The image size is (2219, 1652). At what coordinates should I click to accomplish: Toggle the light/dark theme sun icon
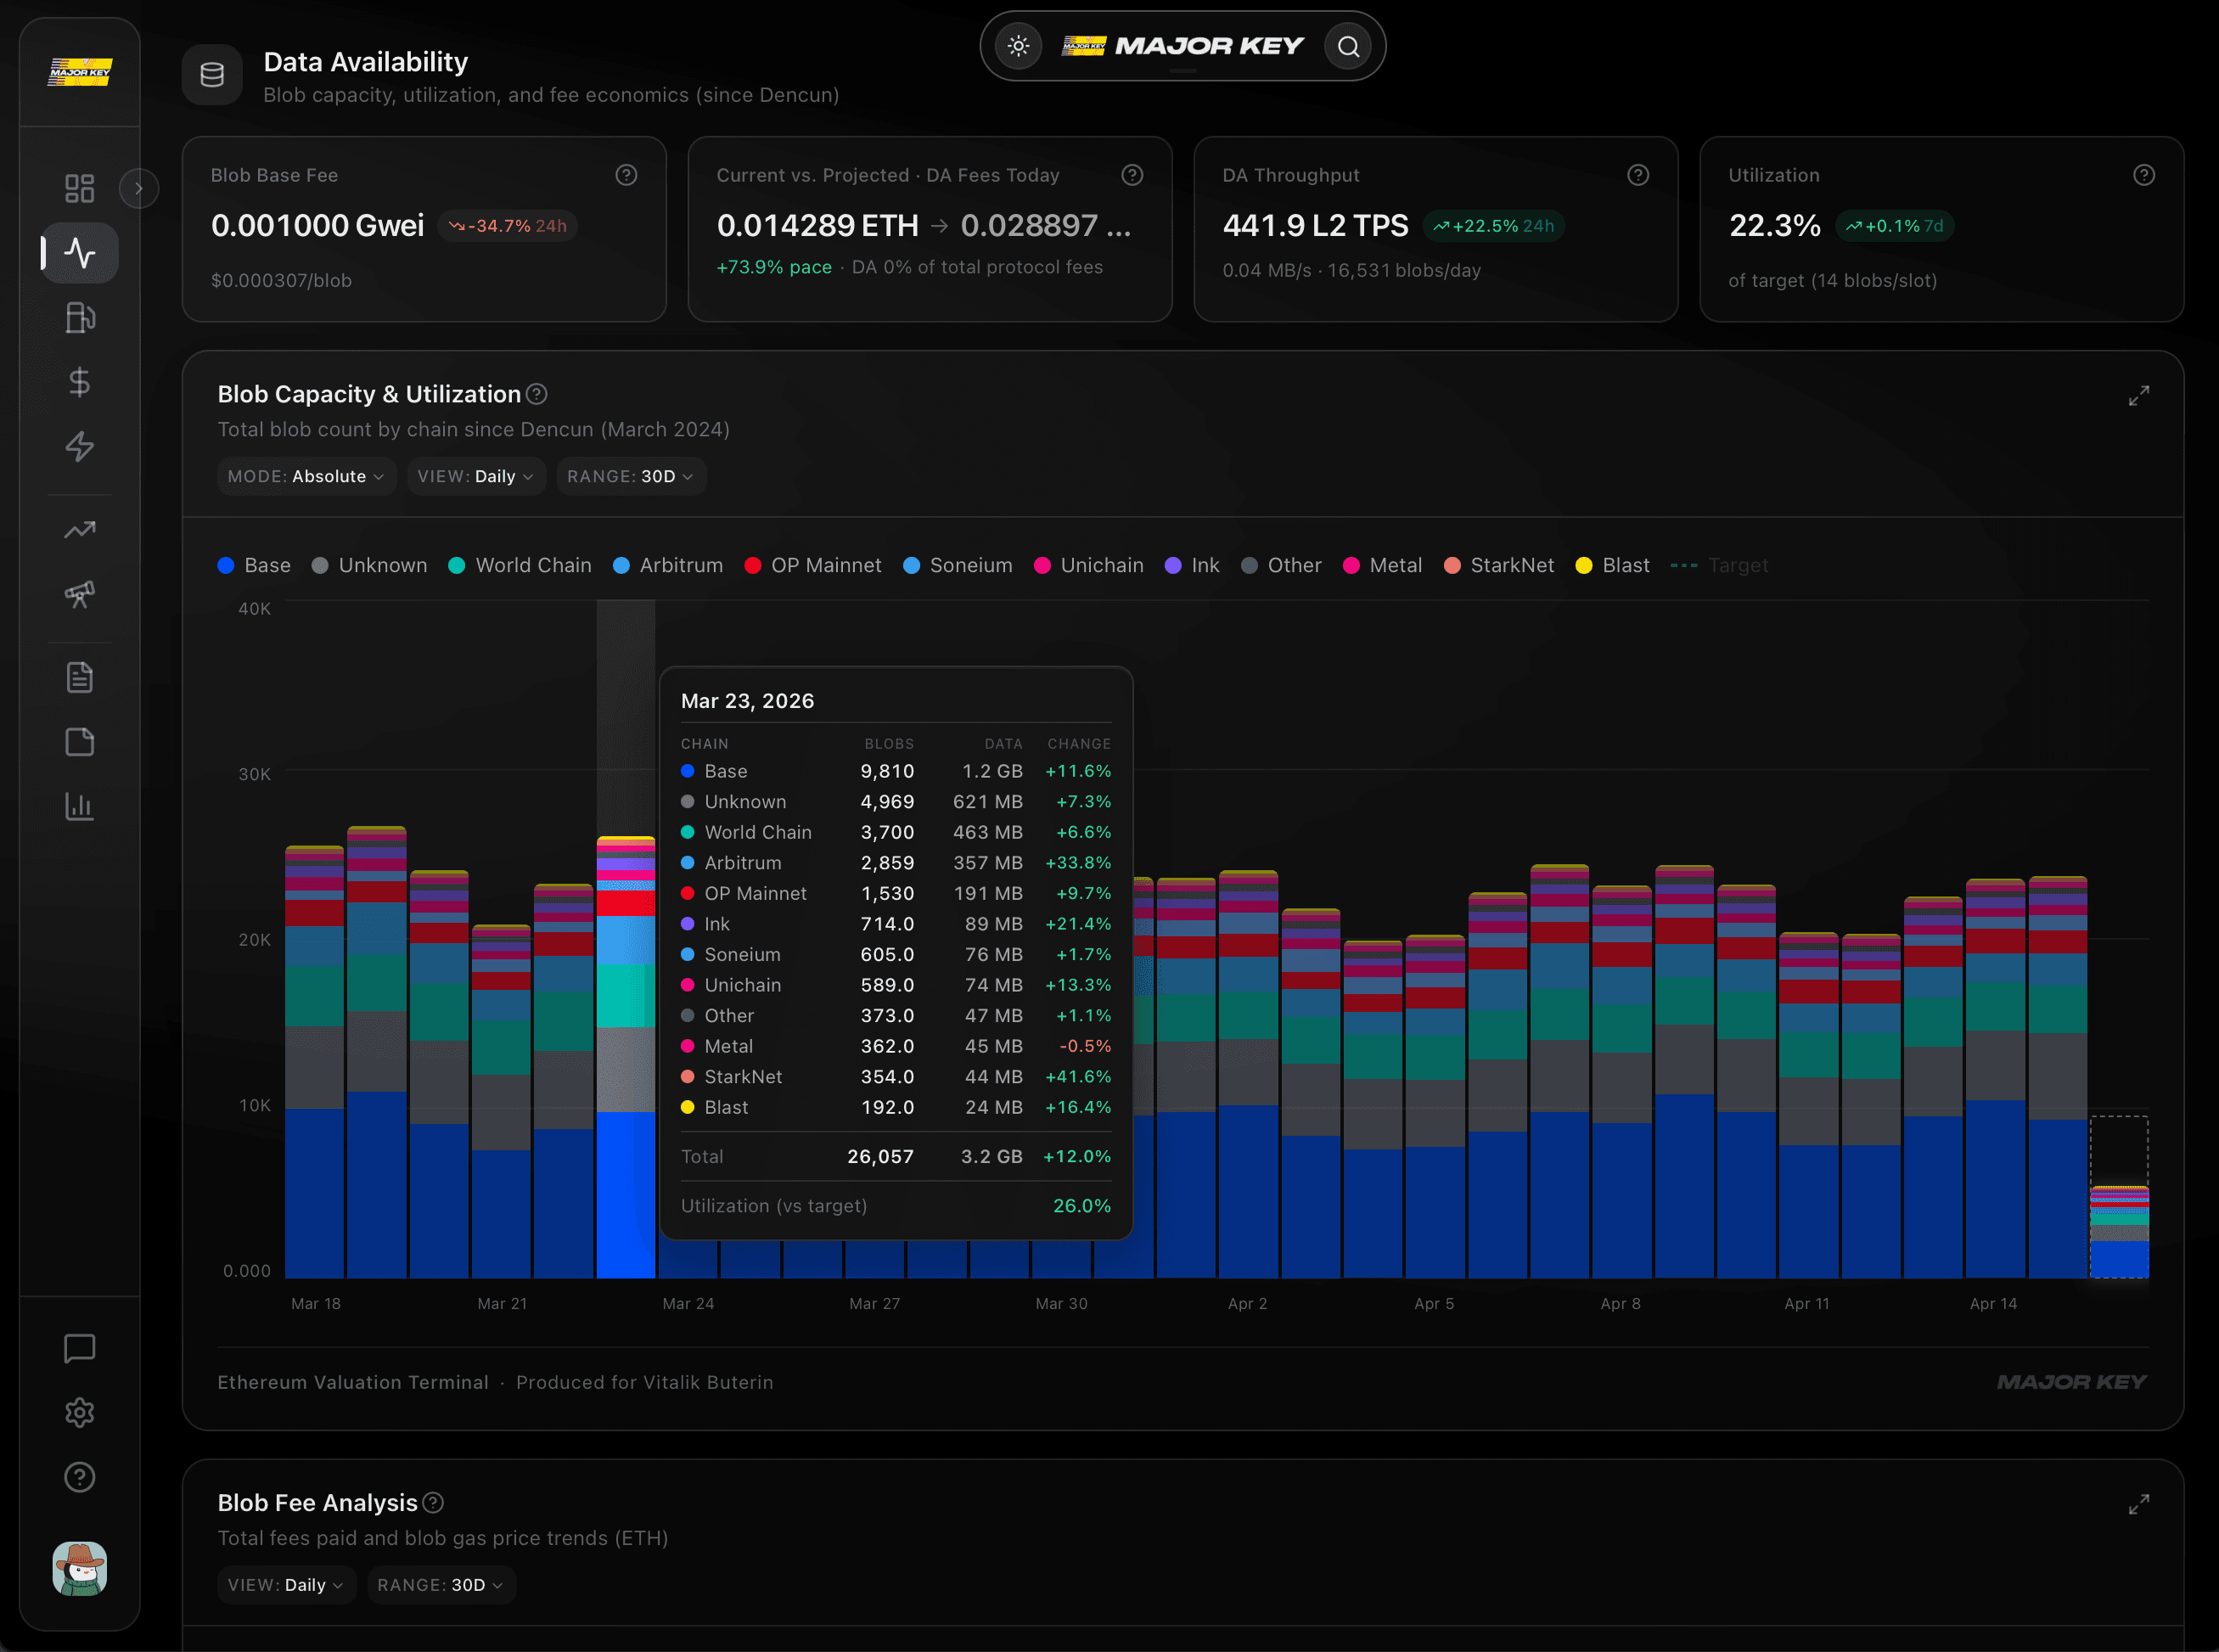tap(1018, 46)
